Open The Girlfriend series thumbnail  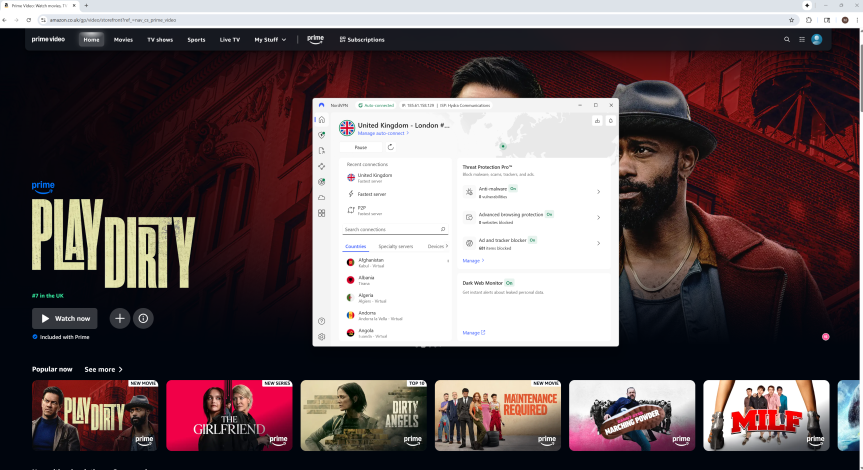(230, 416)
